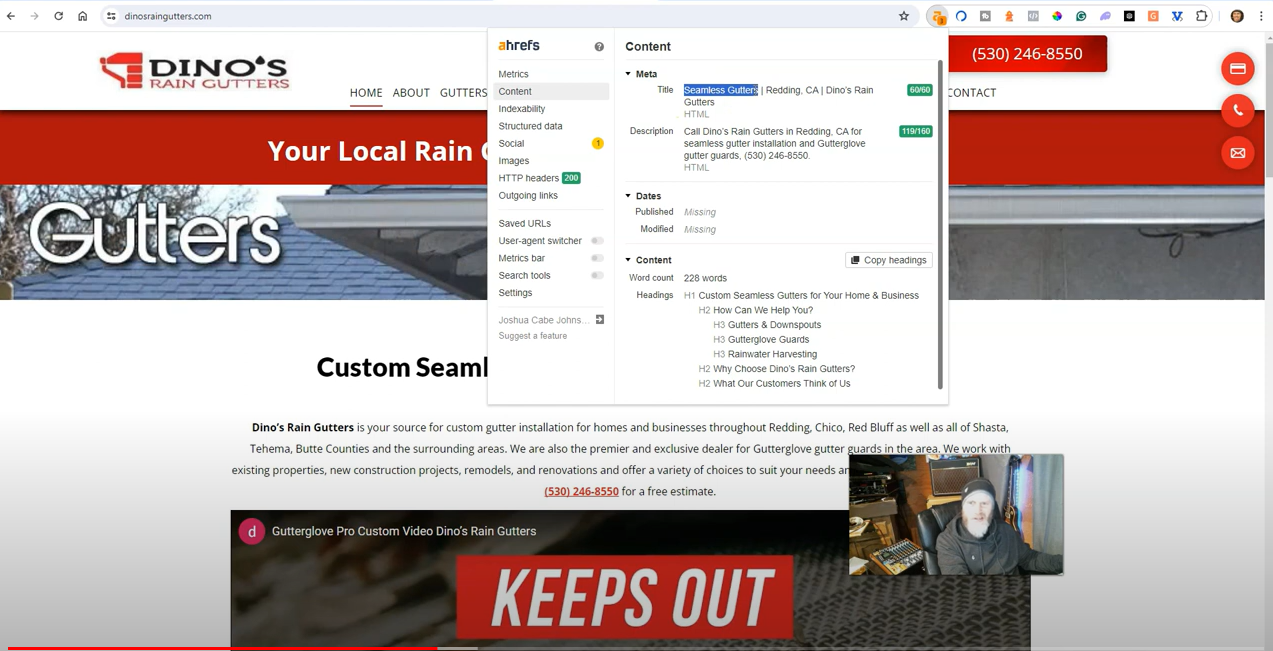This screenshot has height=651, width=1273.
Task: Click the video title Gutterglove Pro Custom Video
Action: (404, 531)
